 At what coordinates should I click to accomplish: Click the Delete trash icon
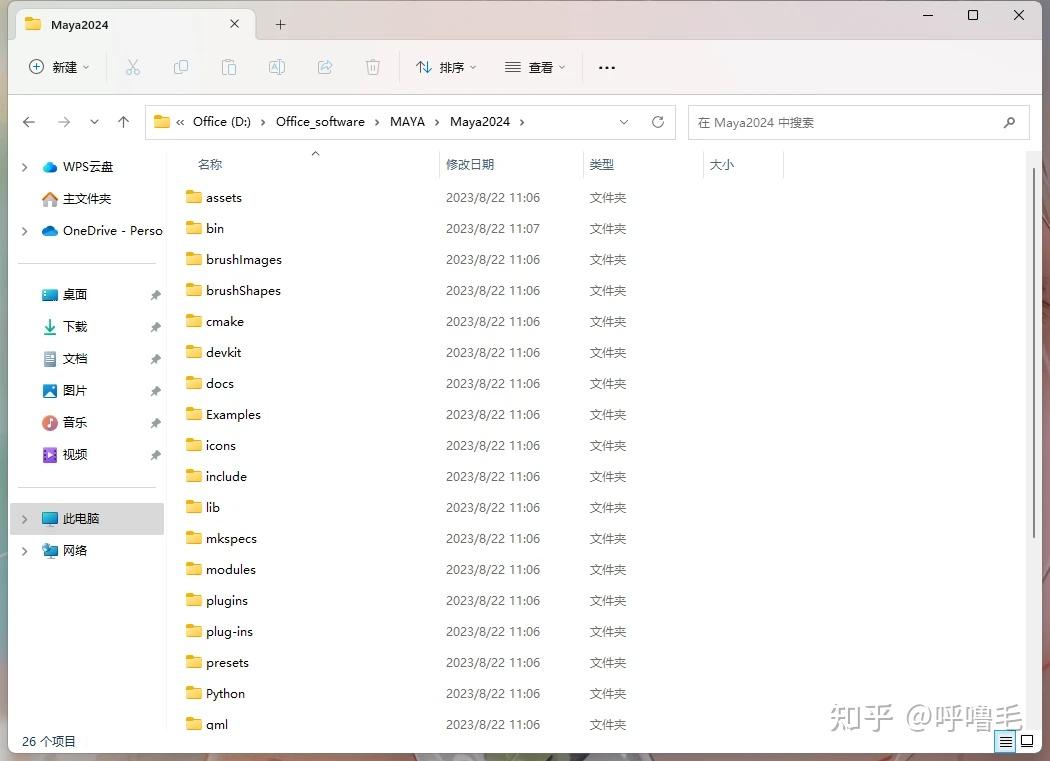[x=373, y=67]
